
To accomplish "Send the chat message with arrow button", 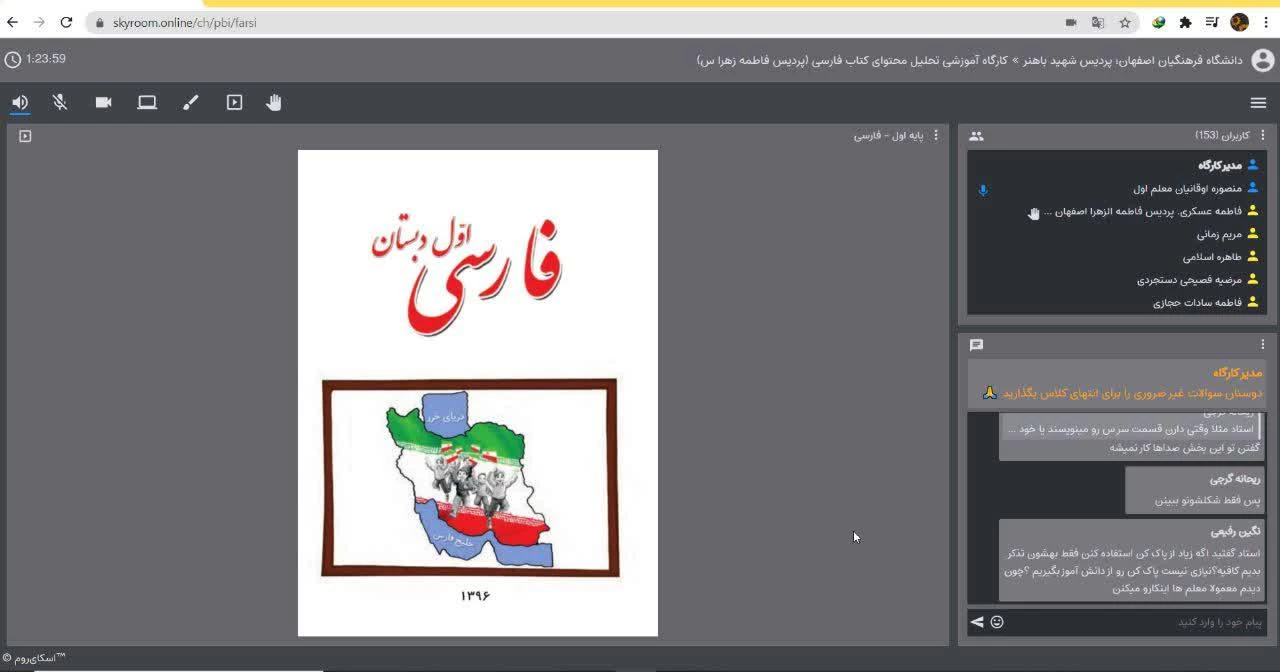I will 977,622.
